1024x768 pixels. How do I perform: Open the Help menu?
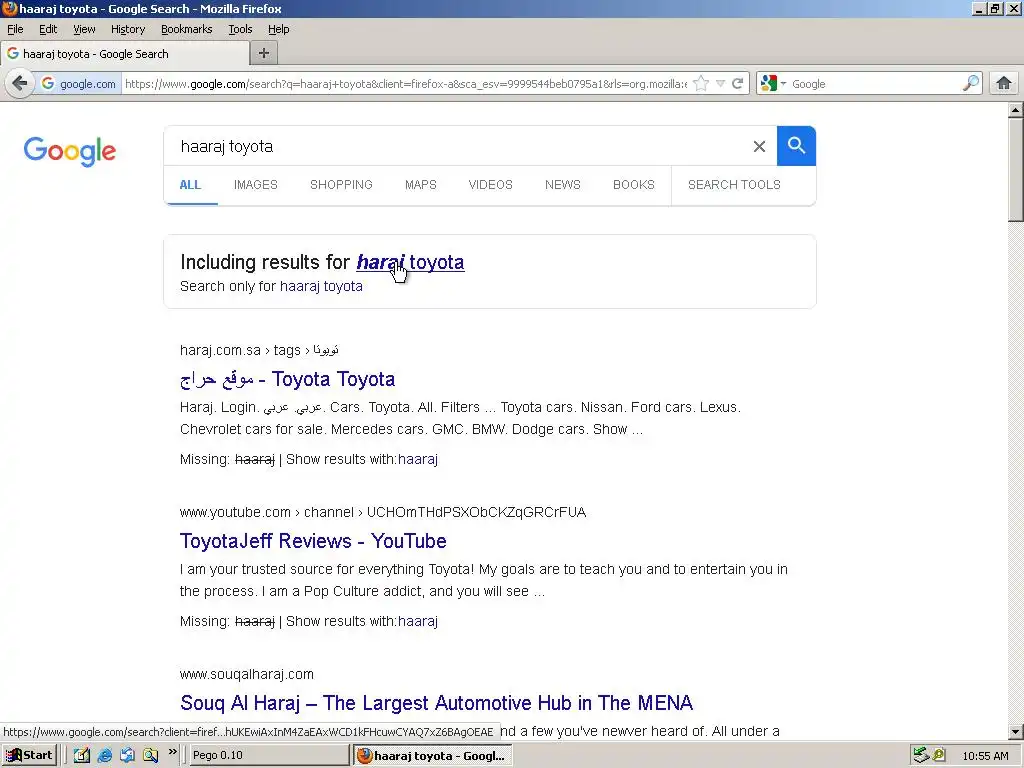(279, 29)
